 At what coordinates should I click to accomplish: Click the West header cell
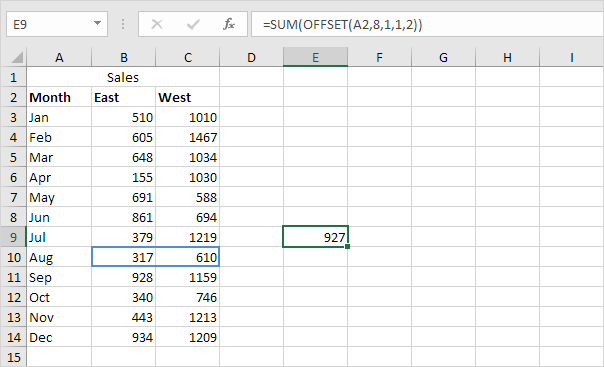(188, 97)
